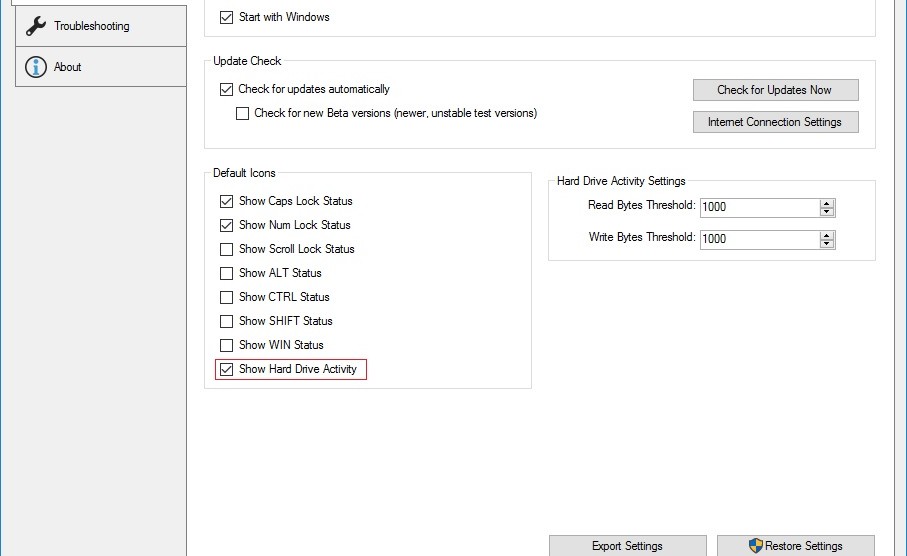Open Internet Connection Settings
The height and width of the screenshot is (556, 907).
(x=775, y=122)
